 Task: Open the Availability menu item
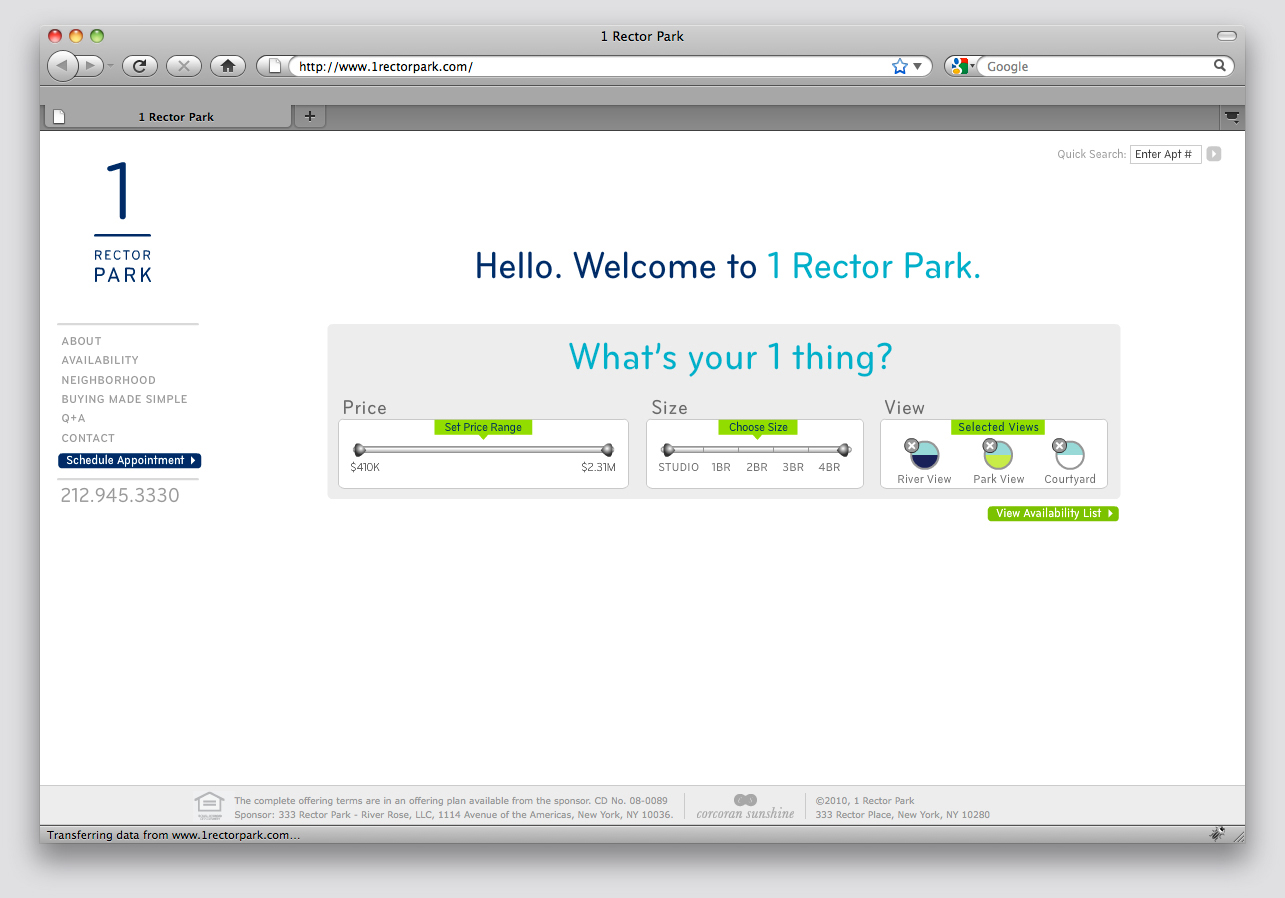pos(100,360)
